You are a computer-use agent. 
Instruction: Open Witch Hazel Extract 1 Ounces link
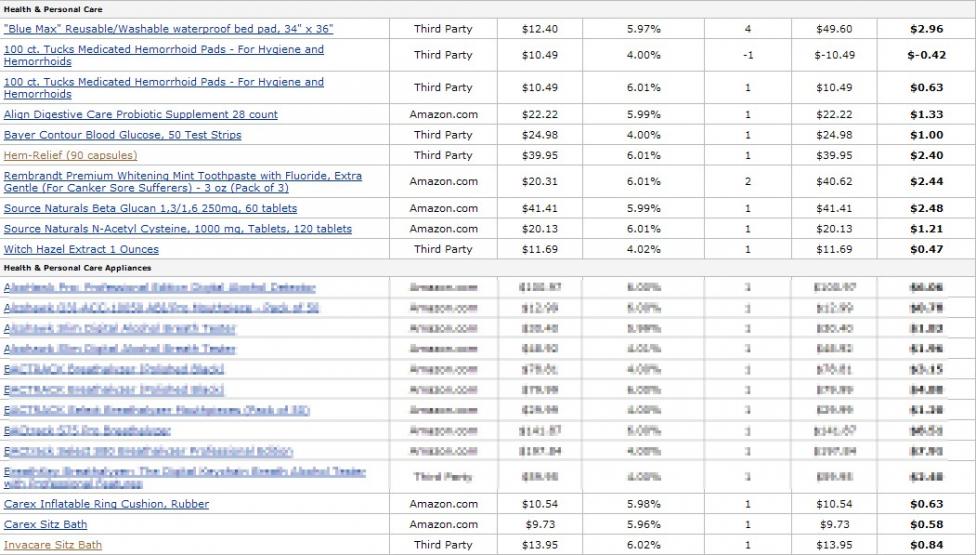81,250
